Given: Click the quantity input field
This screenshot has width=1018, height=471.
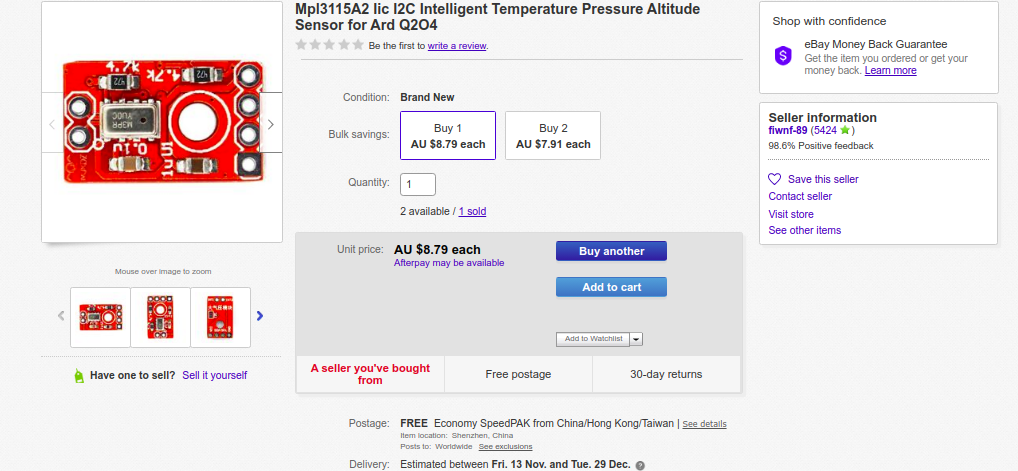Looking at the screenshot, I should [418, 184].
